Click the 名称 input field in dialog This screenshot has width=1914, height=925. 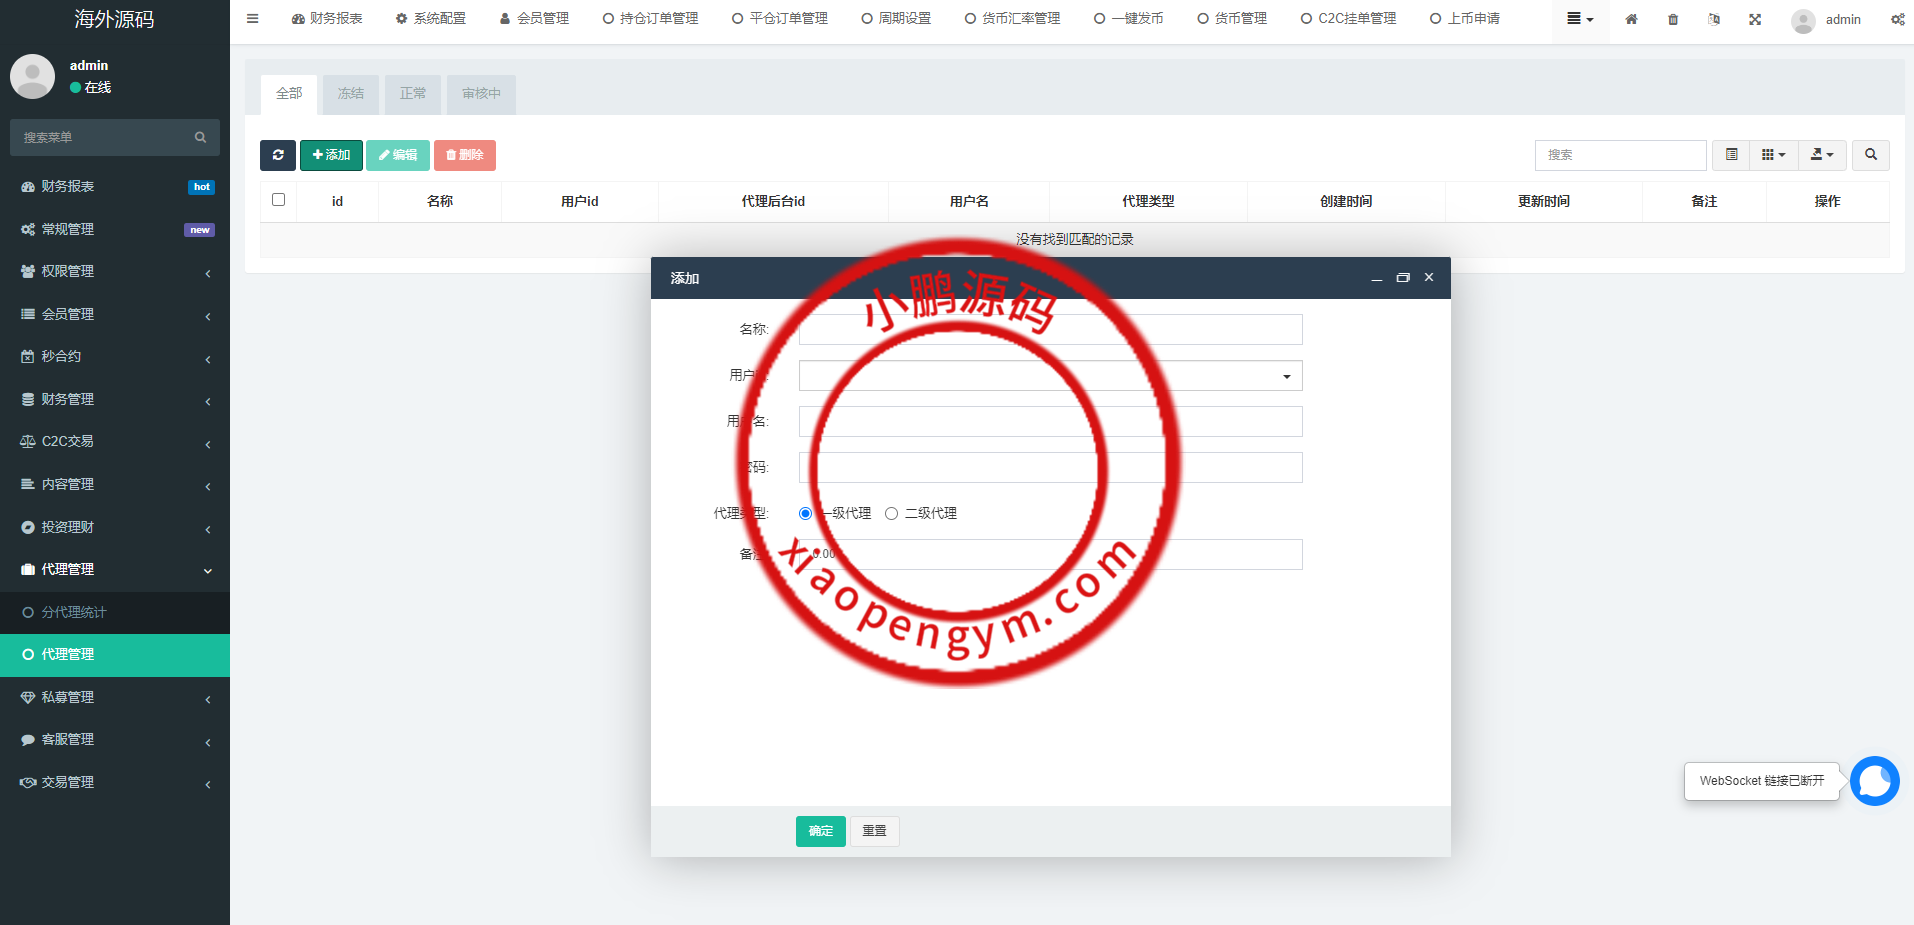tap(1050, 330)
